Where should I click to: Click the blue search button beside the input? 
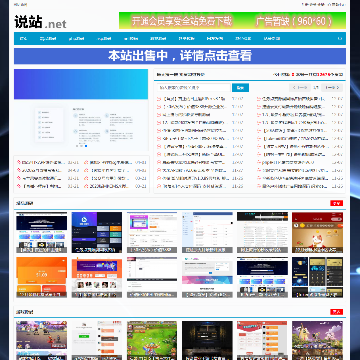click(x=240, y=88)
